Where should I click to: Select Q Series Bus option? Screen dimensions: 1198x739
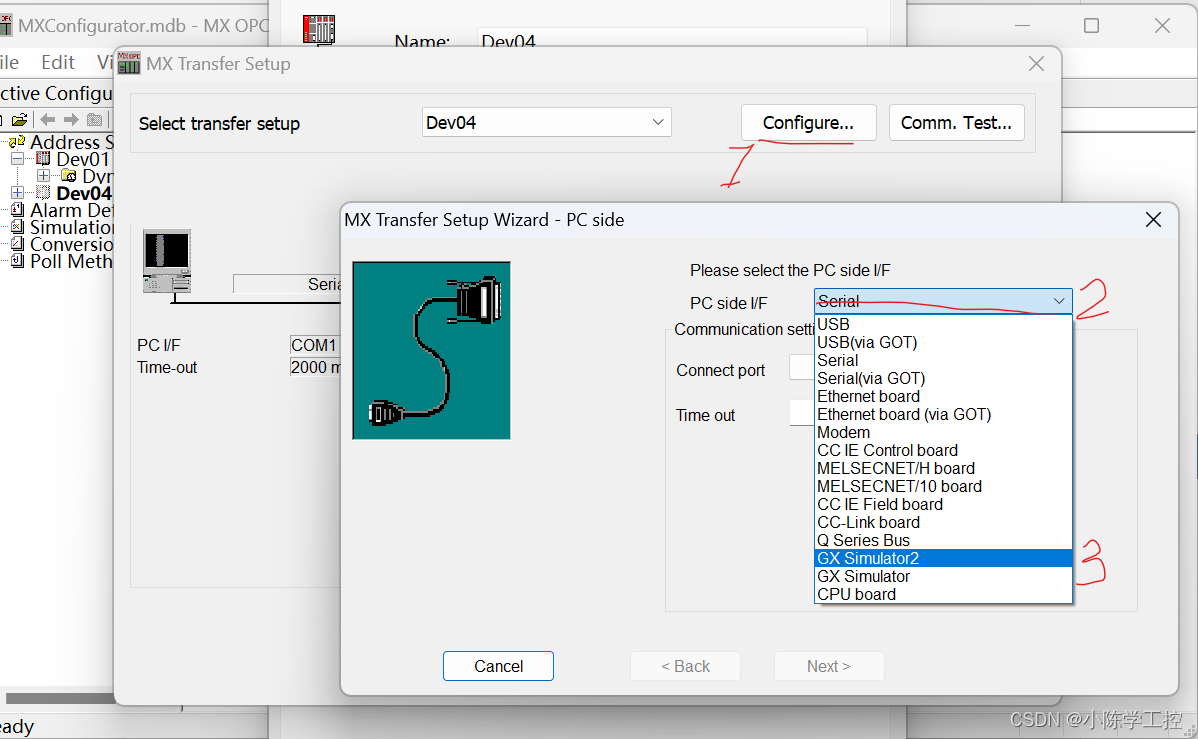(x=943, y=540)
